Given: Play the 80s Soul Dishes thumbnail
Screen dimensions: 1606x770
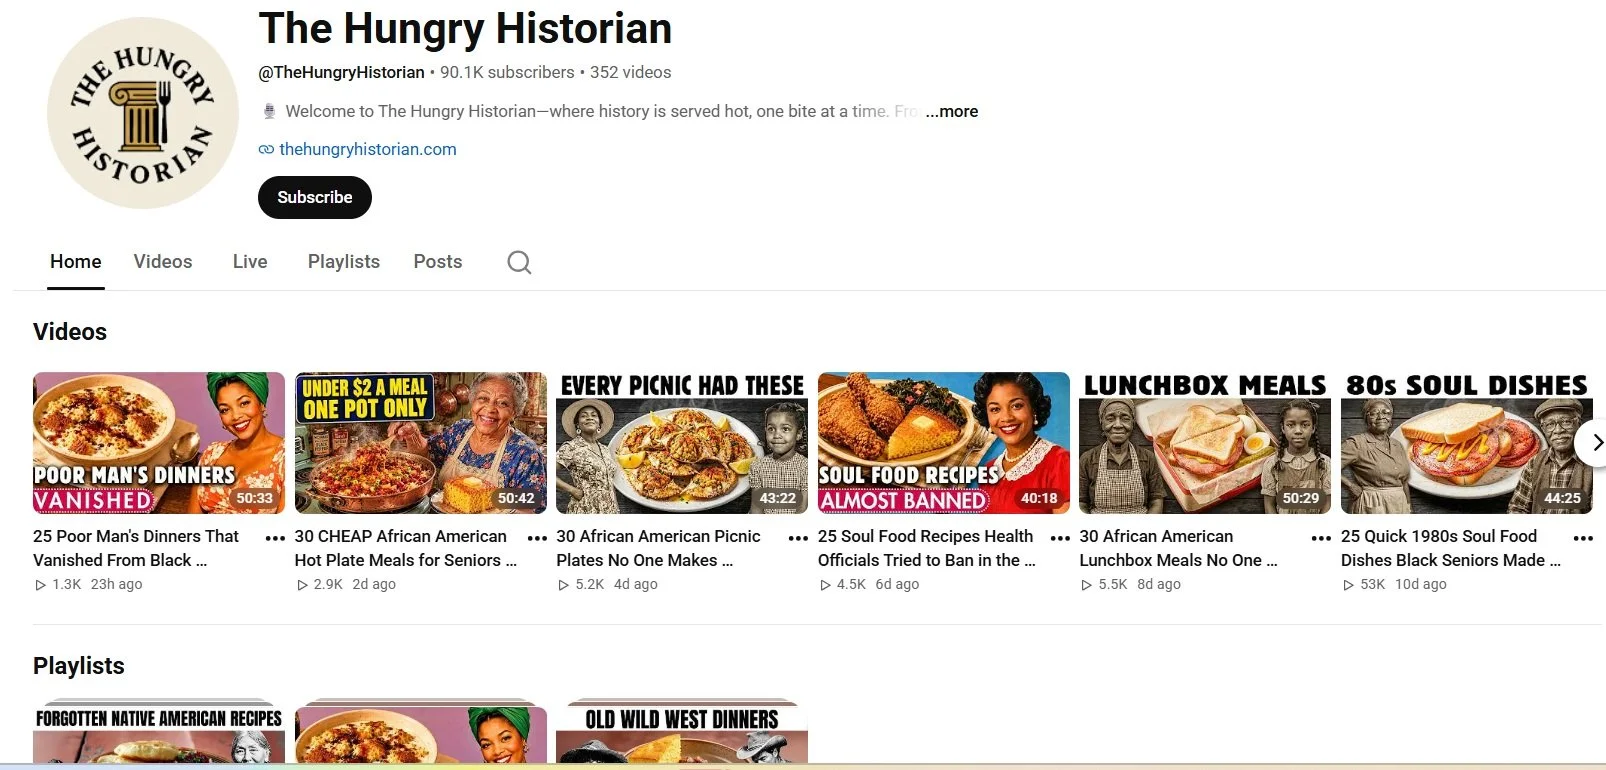Looking at the screenshot, I should click(x=1467, y=443).
